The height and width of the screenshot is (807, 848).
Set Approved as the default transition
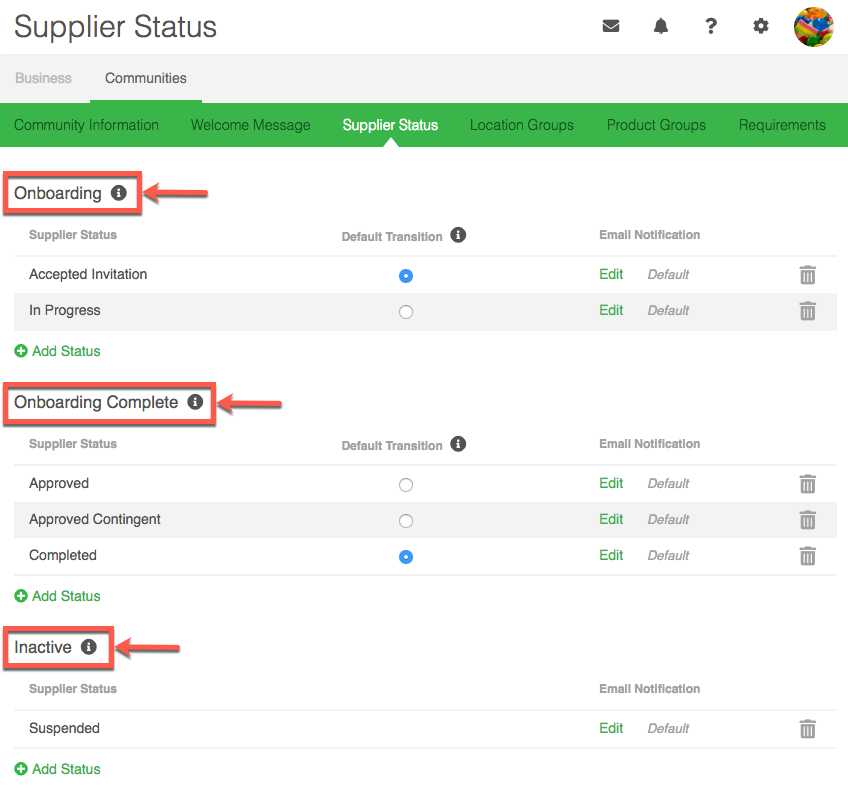coord(405,485)
